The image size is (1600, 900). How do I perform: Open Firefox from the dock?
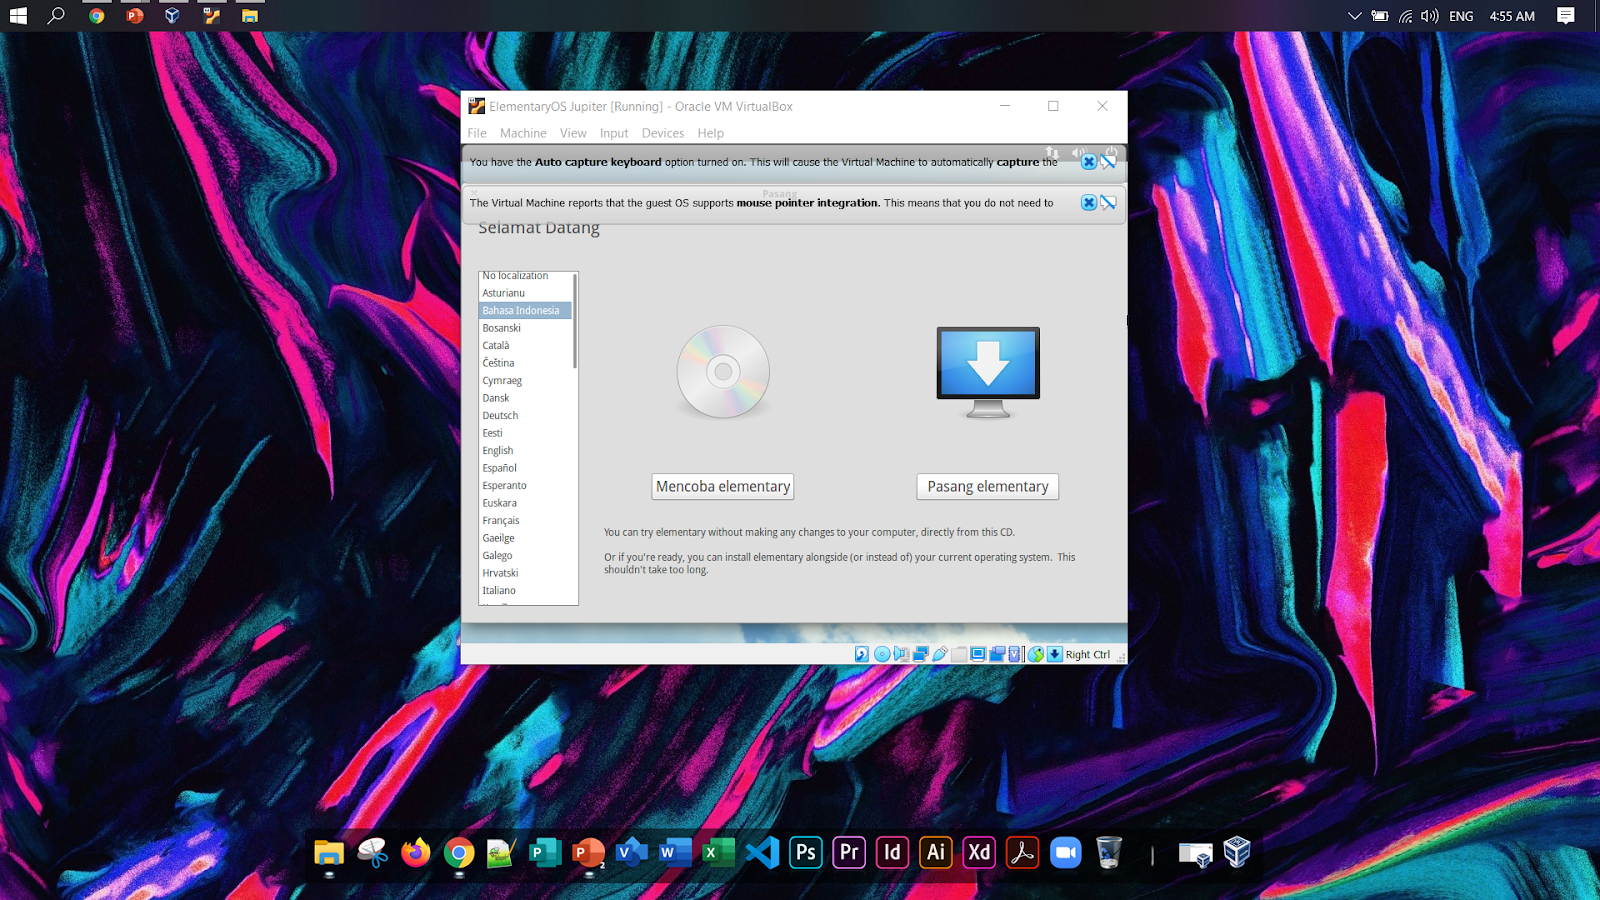pyautogui.click(x=416, y=852)
